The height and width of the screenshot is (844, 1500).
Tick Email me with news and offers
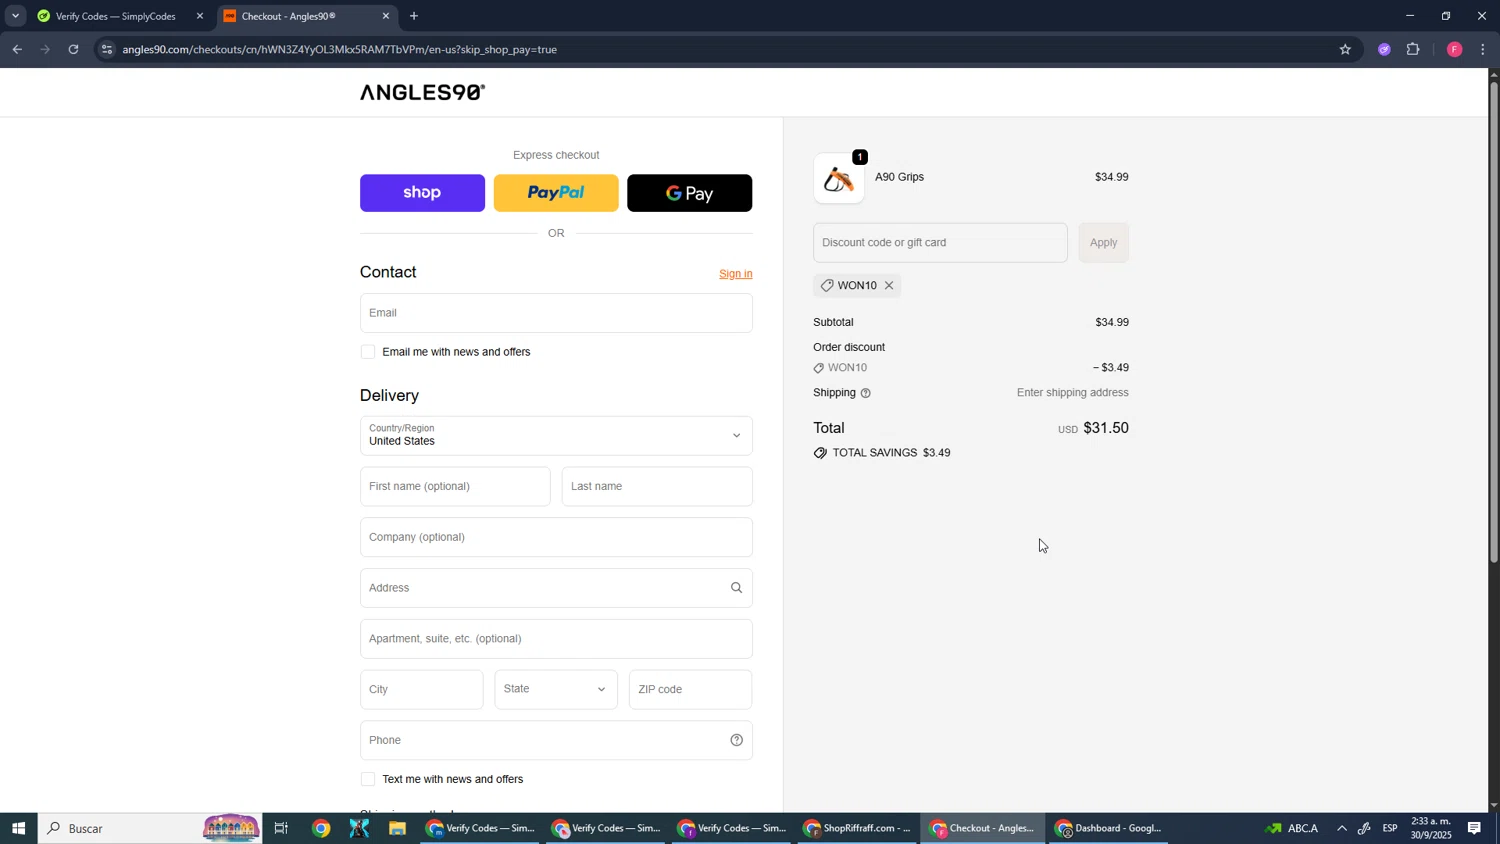pos(368,352)
